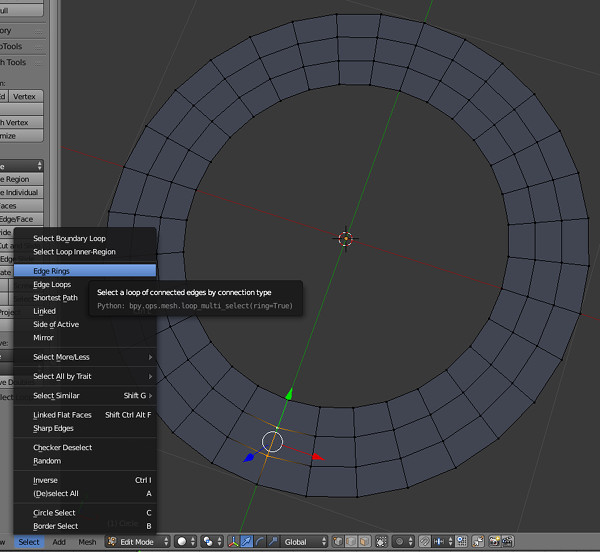This screenshot has width=600, height=552.
Task: Click the Smooth Vertex button
Action: (21, 122)
